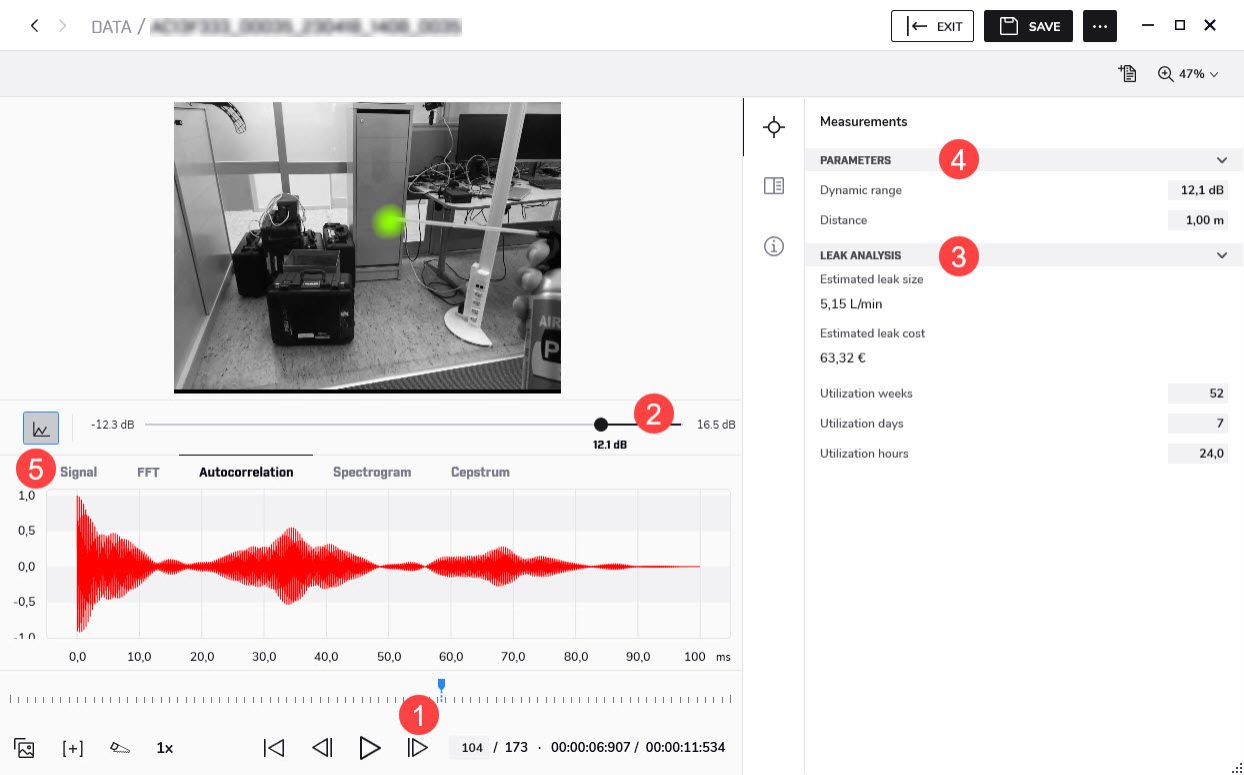
Task: Click the add report notes icon
Action: [x=1128, y=74]
